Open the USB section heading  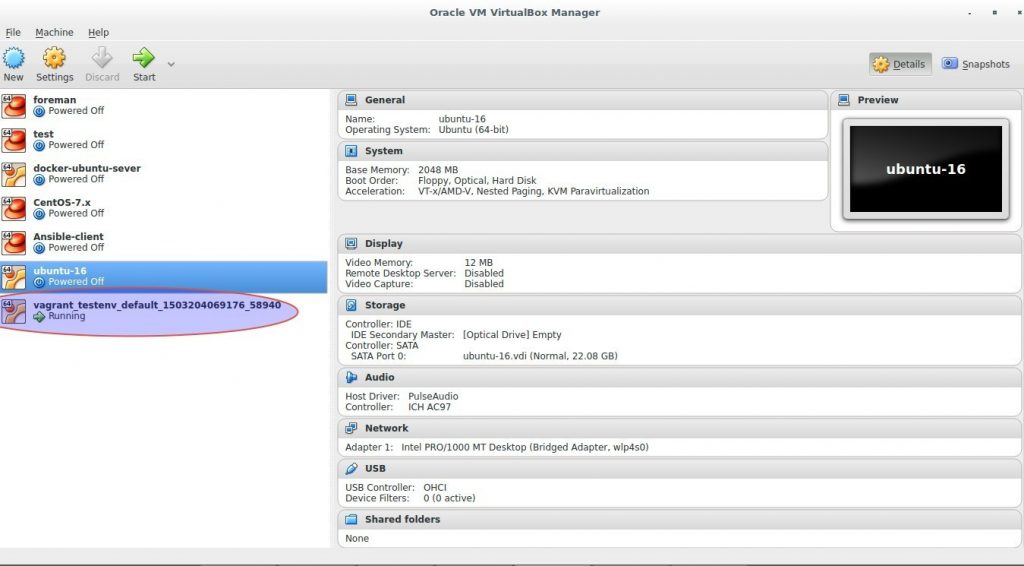click(375, 469)
